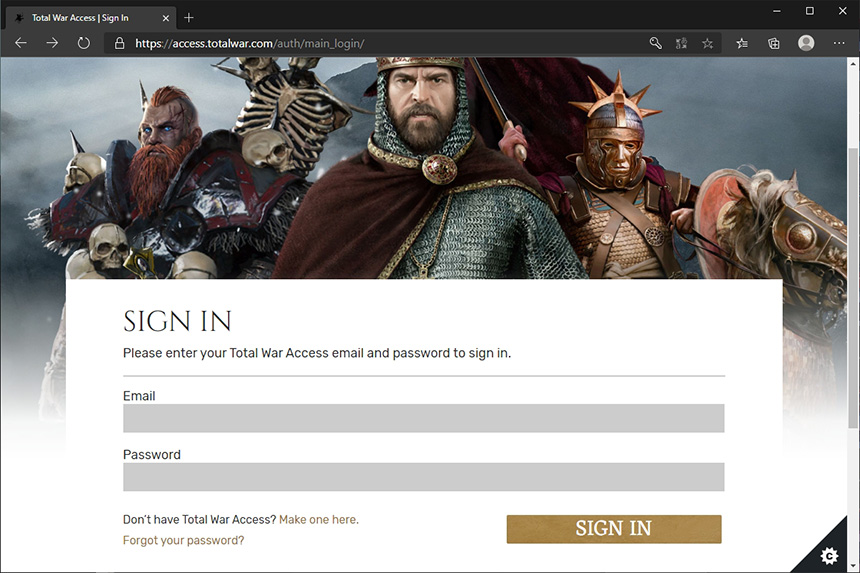Add this page to favorites star icon
Screen dimensions: 860x573
708,43
